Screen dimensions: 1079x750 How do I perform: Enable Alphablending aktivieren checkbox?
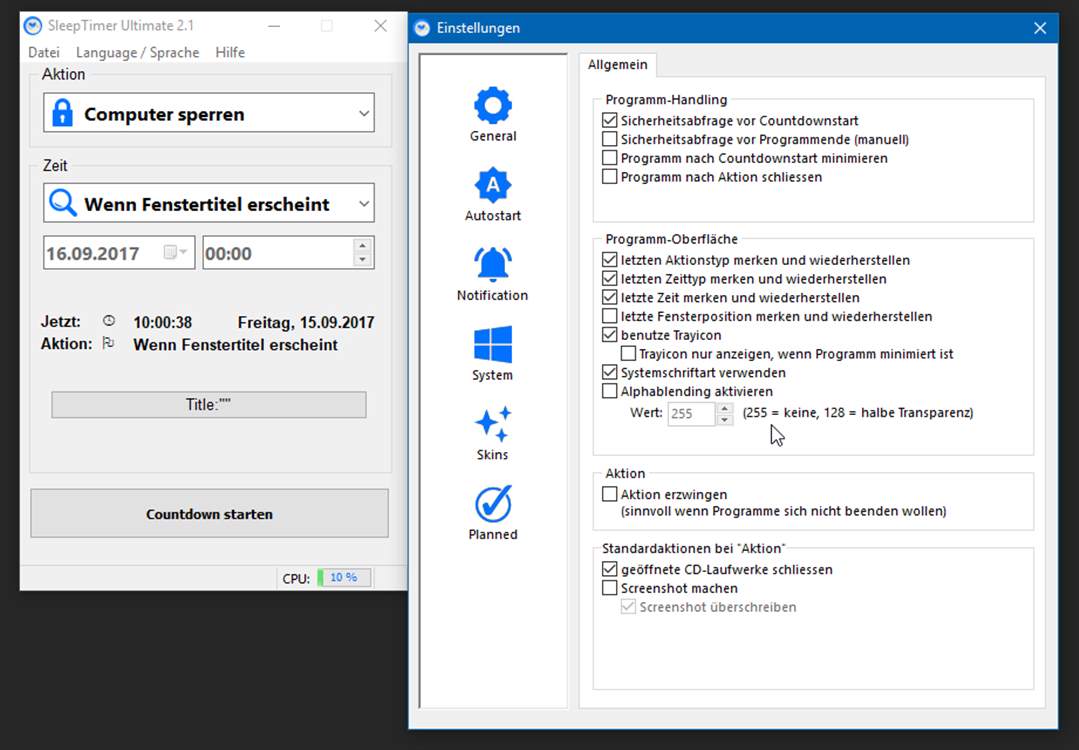click(609, 391)
